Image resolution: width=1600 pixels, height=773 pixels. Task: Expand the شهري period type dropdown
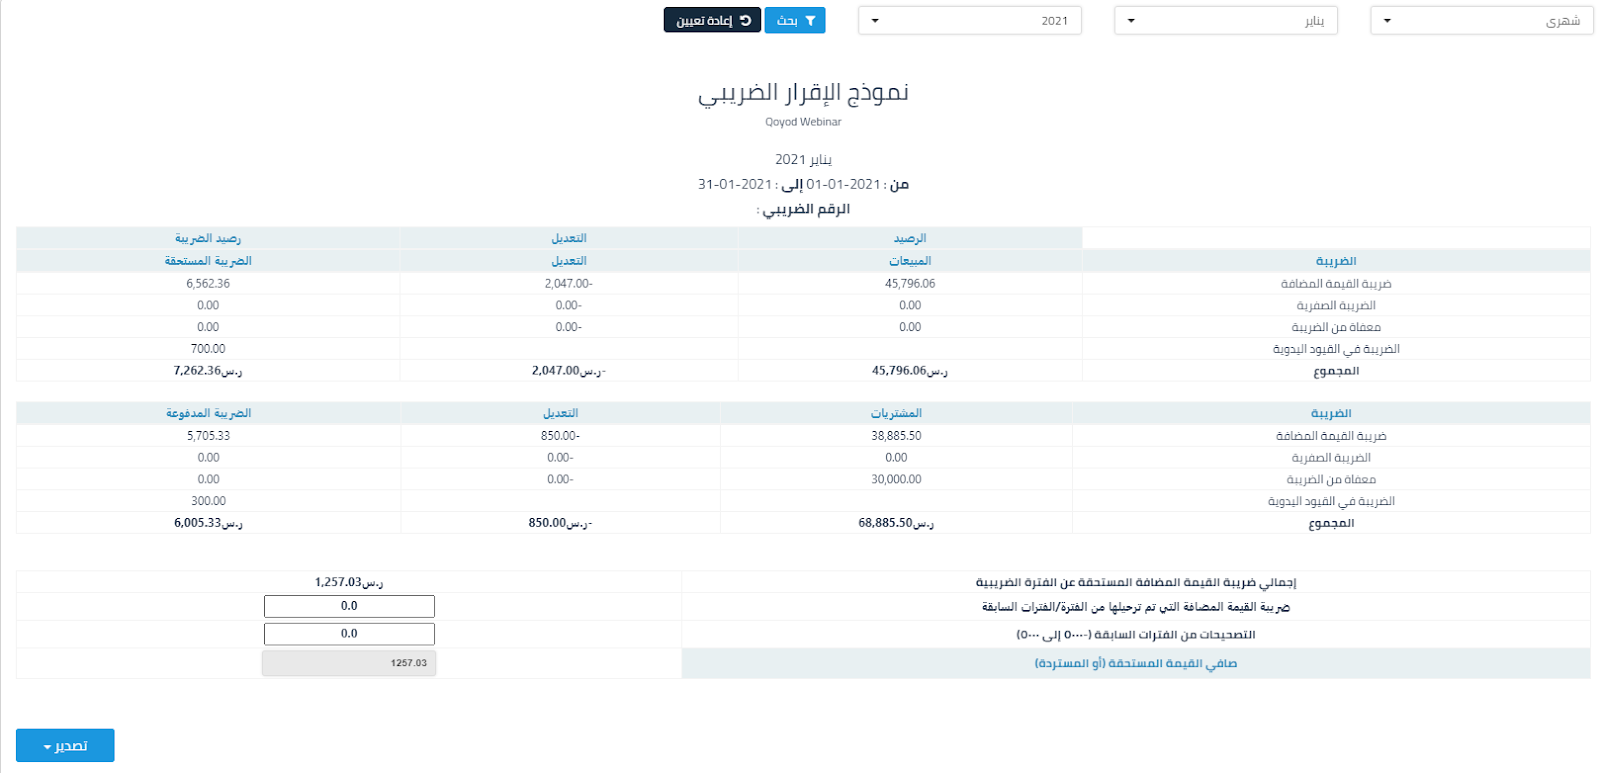click(1481, 21)
